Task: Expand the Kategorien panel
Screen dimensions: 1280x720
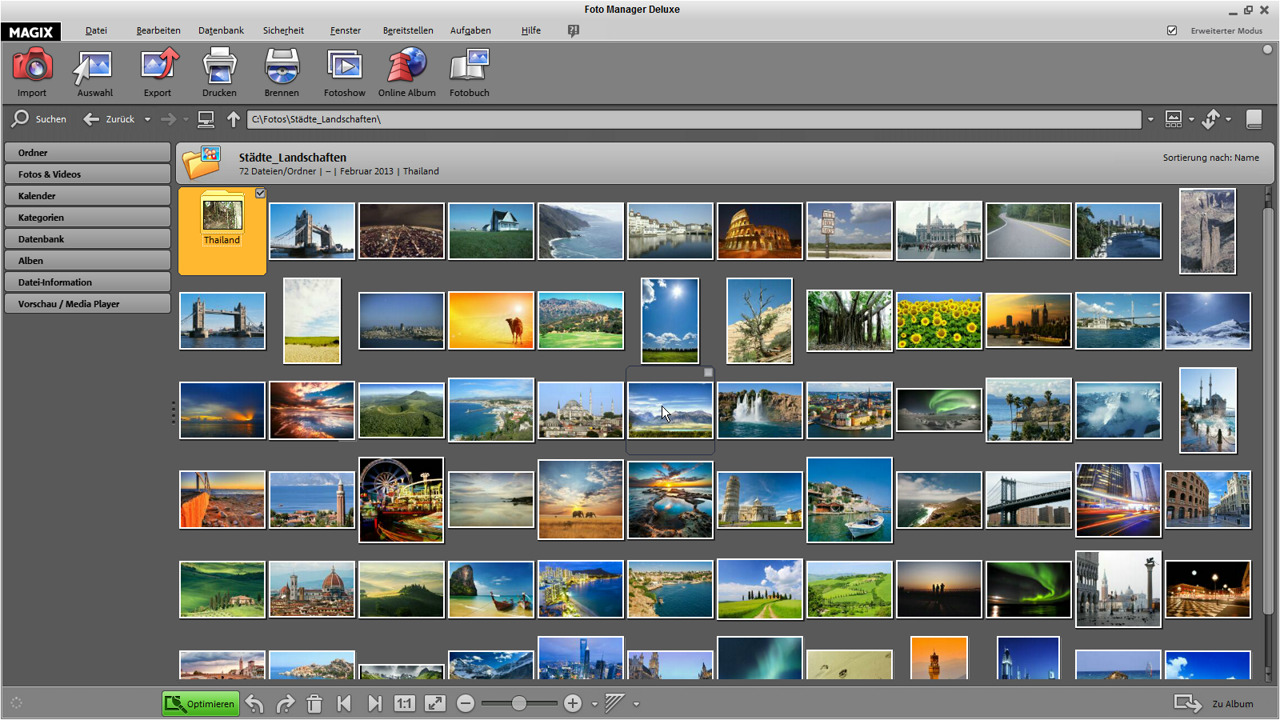Action: [87, 217]
